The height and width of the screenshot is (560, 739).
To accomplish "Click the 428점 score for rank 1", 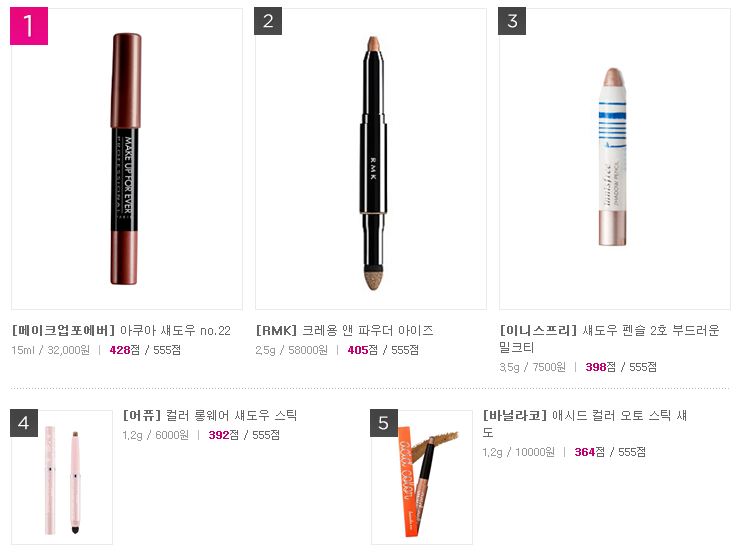I will point(124,350).
